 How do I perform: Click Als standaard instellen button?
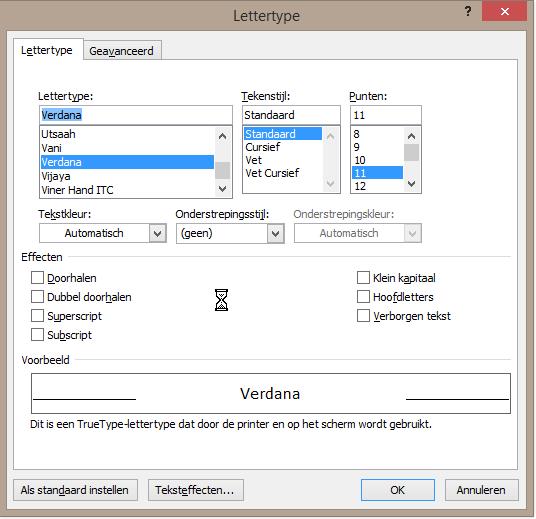pos(76,490)
